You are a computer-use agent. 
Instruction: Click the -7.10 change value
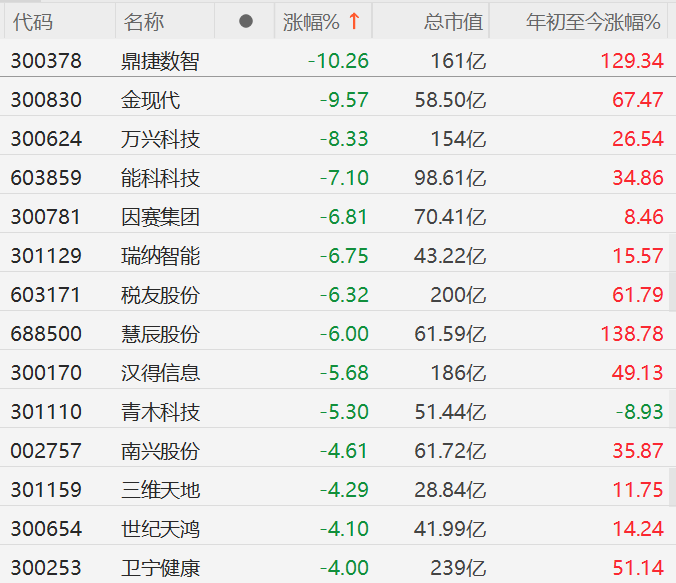tap(344, 178)
